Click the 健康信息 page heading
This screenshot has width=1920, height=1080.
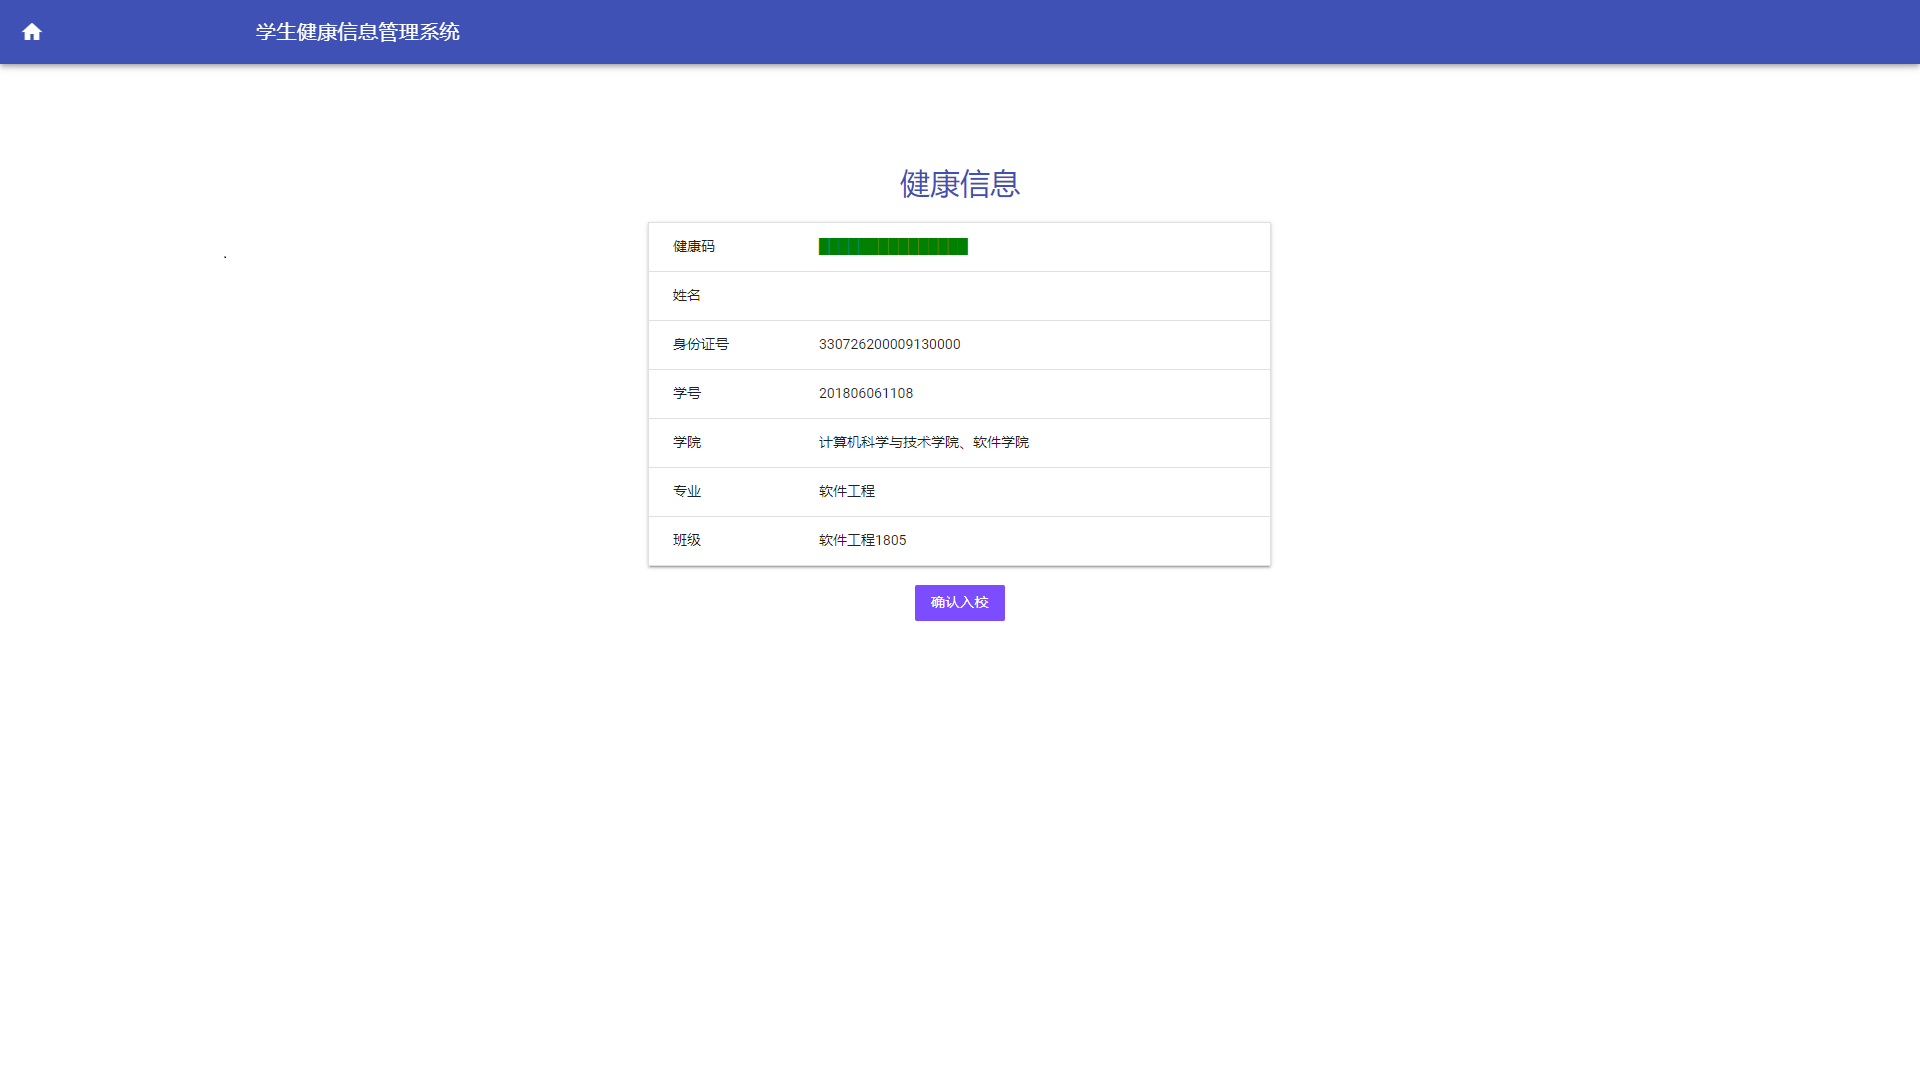point(959,184)
